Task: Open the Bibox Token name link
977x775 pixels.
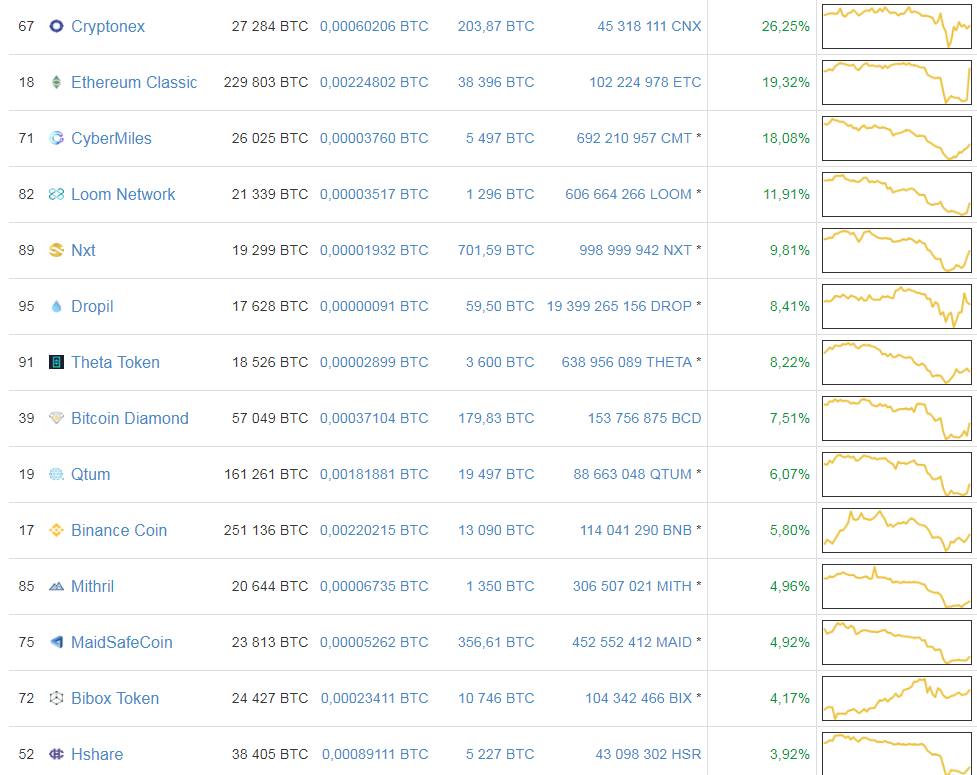Action: click(x=115, y=698)
